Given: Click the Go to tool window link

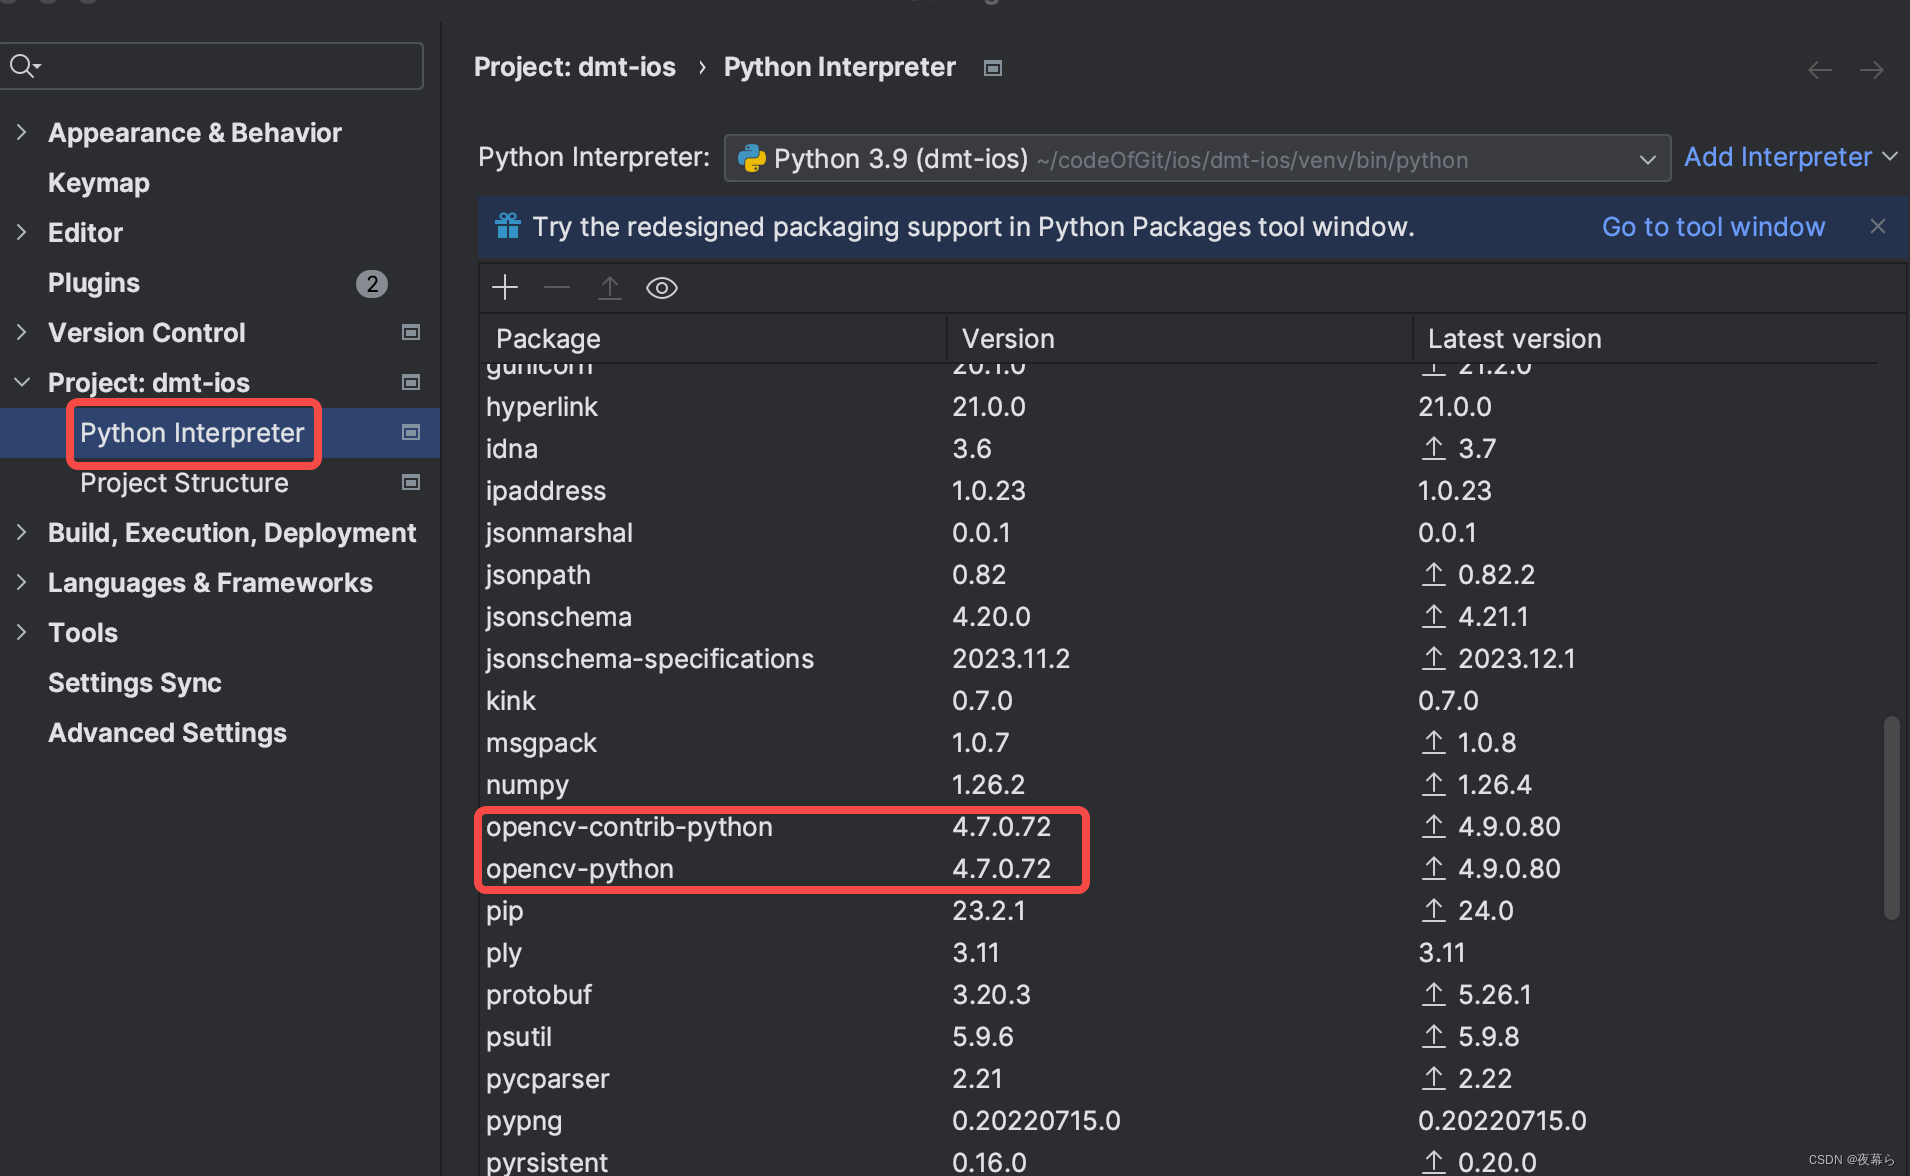Looking at the screenshot, I should point(1713,226).
